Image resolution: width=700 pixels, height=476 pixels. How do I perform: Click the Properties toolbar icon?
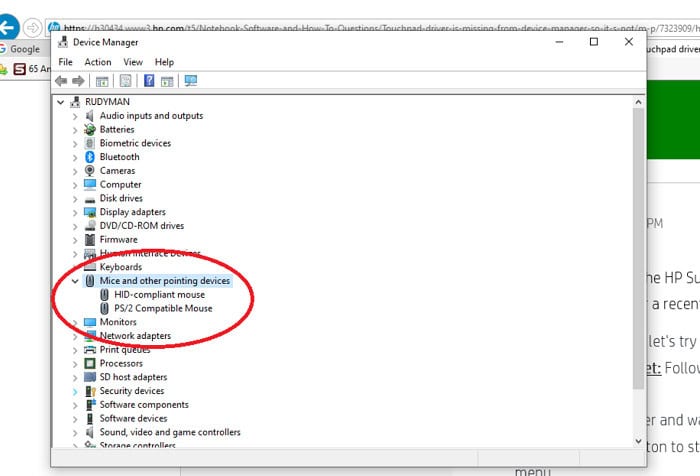pyautogui.click(x=125, y=81)
